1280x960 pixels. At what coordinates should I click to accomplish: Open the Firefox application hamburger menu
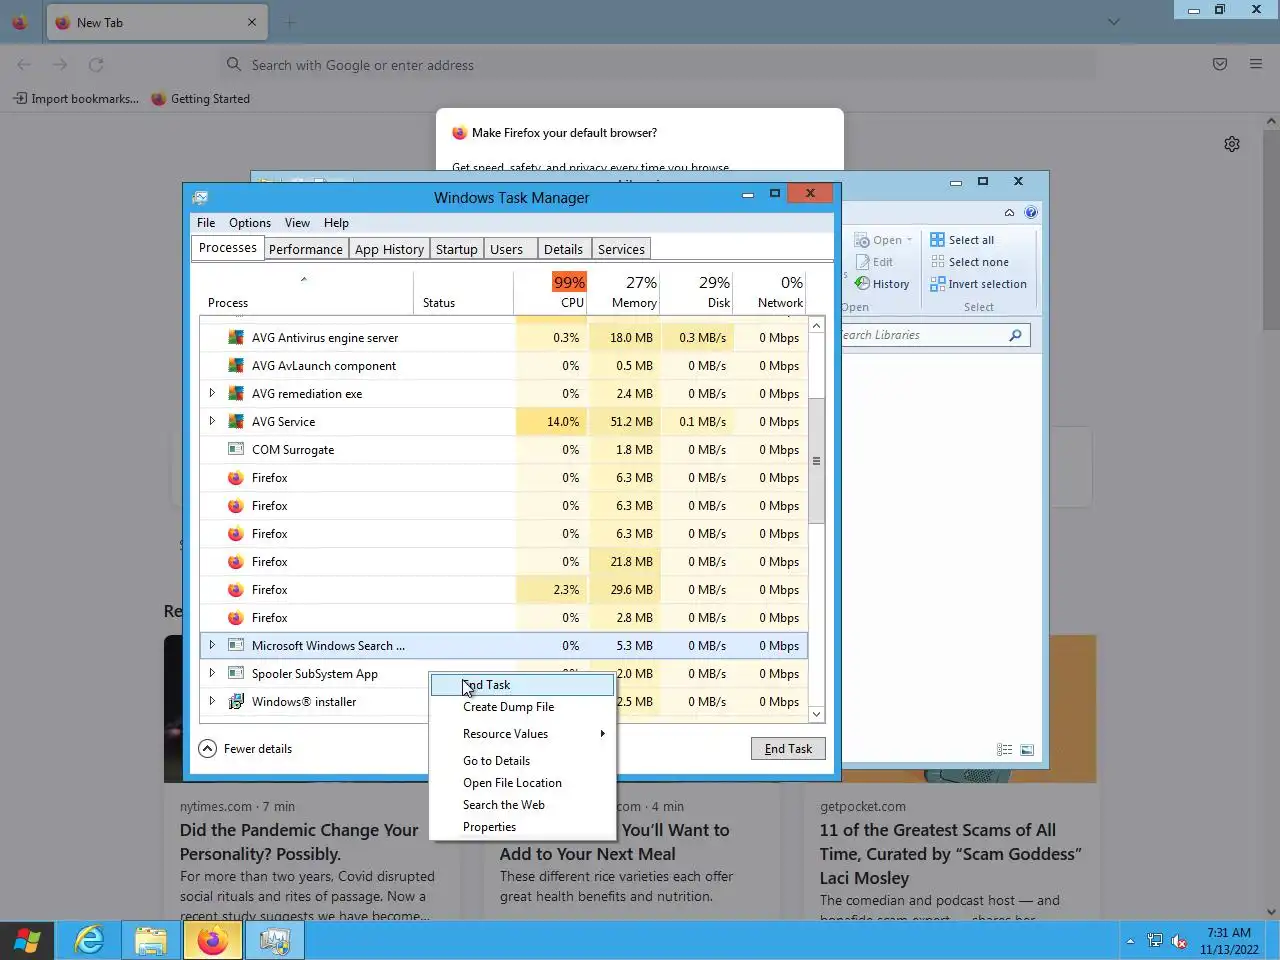pyautogui.click(x=1256, y=64)
